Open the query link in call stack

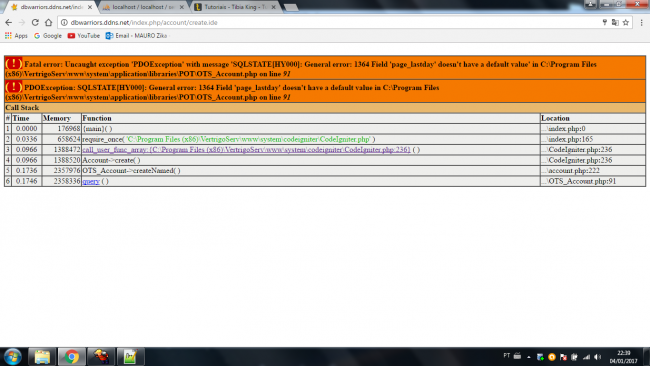[x=91, y=181]
